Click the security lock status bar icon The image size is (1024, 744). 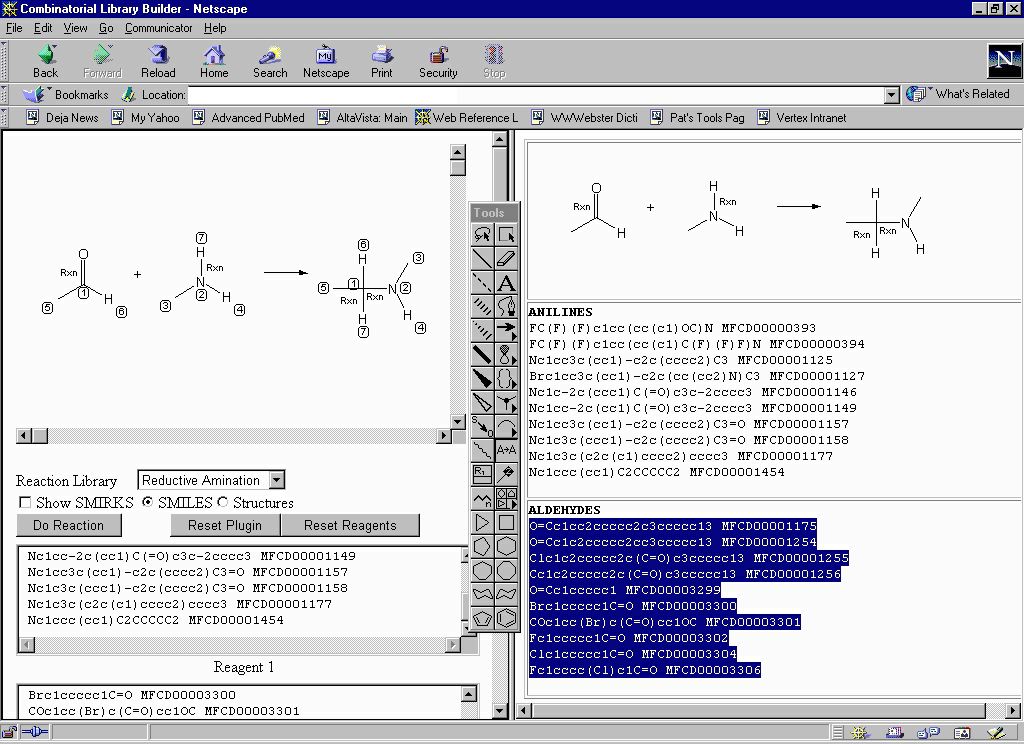coord(10,732)
